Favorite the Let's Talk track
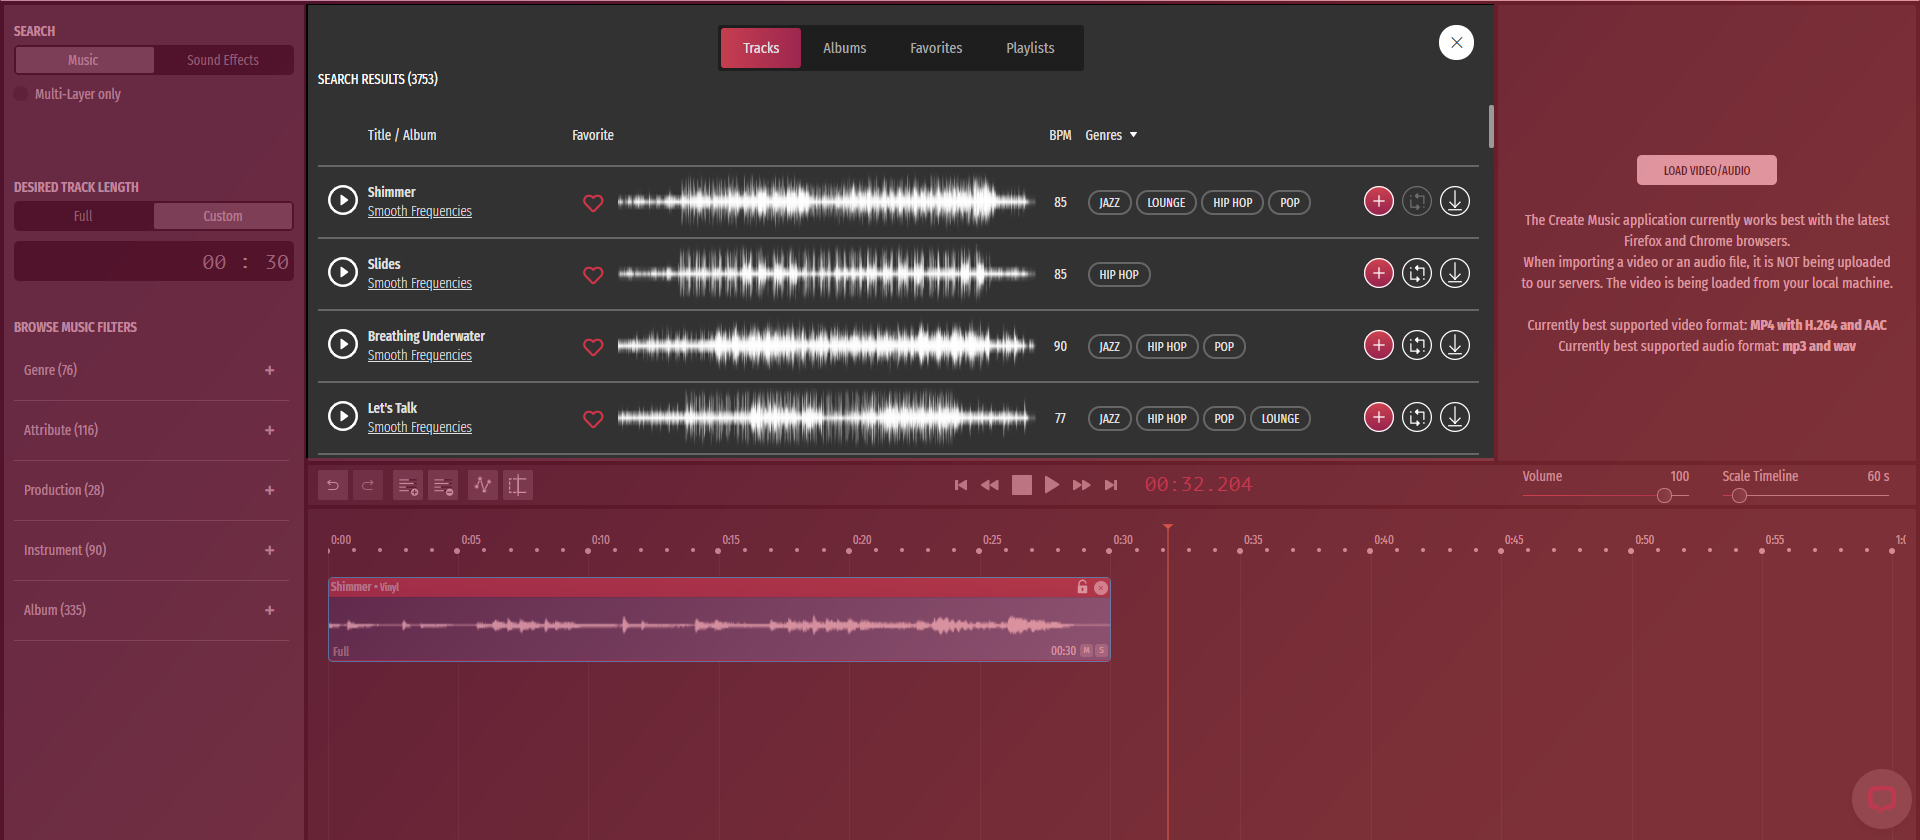This screenshot has height=840, width=1920. tap(593, 419)
